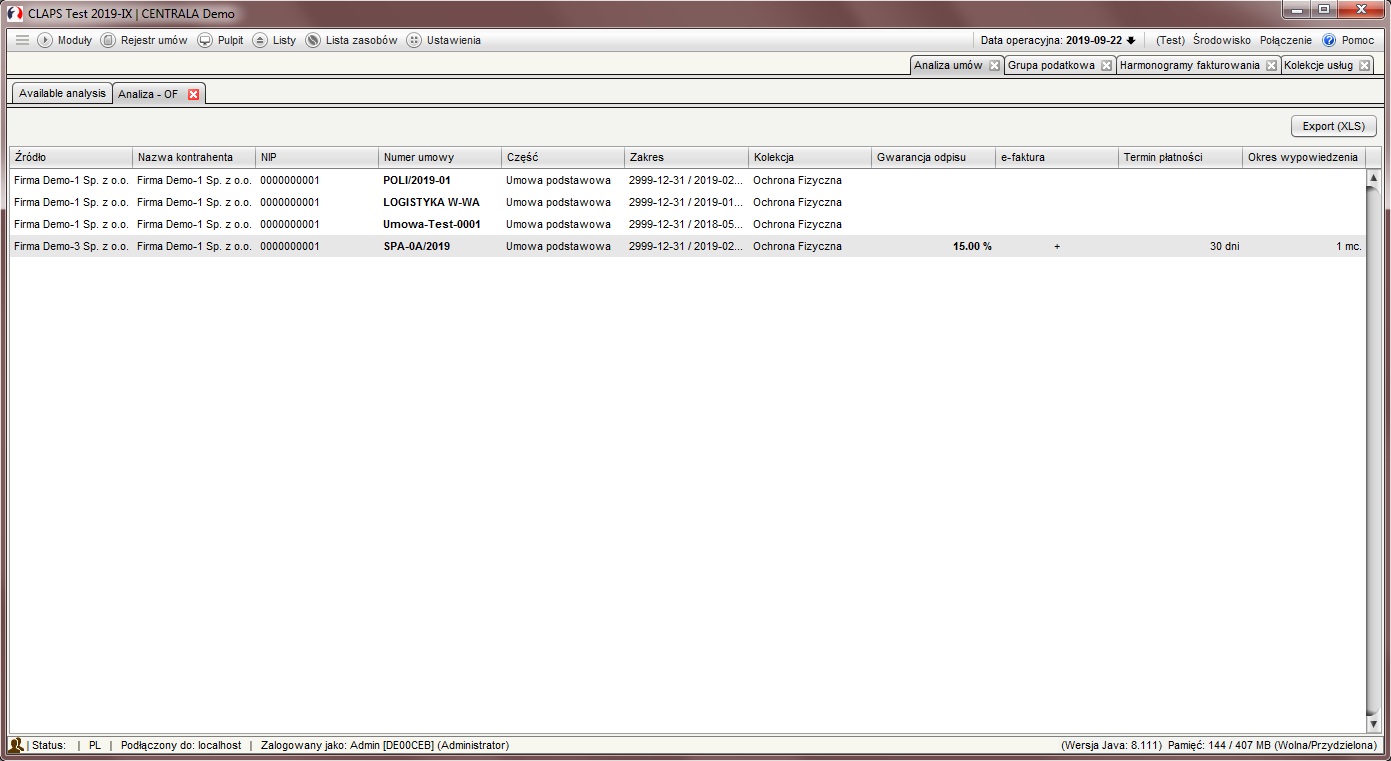The width and height of the screenshot is (1391, 761).
Task: Sort by Gwarancja odpisu column header
Action: 933,157
